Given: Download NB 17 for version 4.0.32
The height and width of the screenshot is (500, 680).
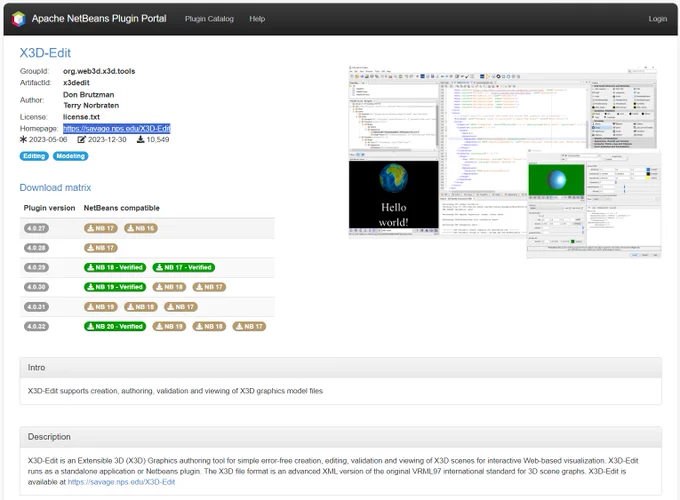Looking at the screenshot, I should click(249, 326).
